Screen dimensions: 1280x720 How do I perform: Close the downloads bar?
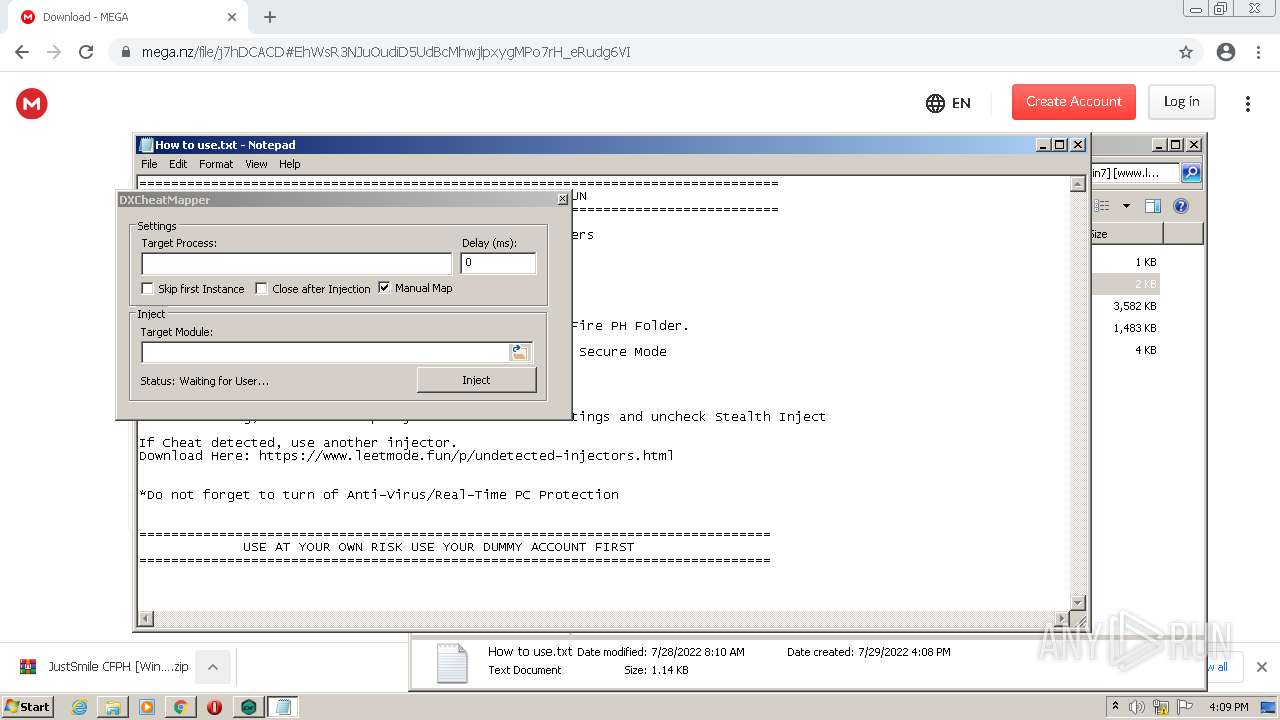(x=1262, y=667)
